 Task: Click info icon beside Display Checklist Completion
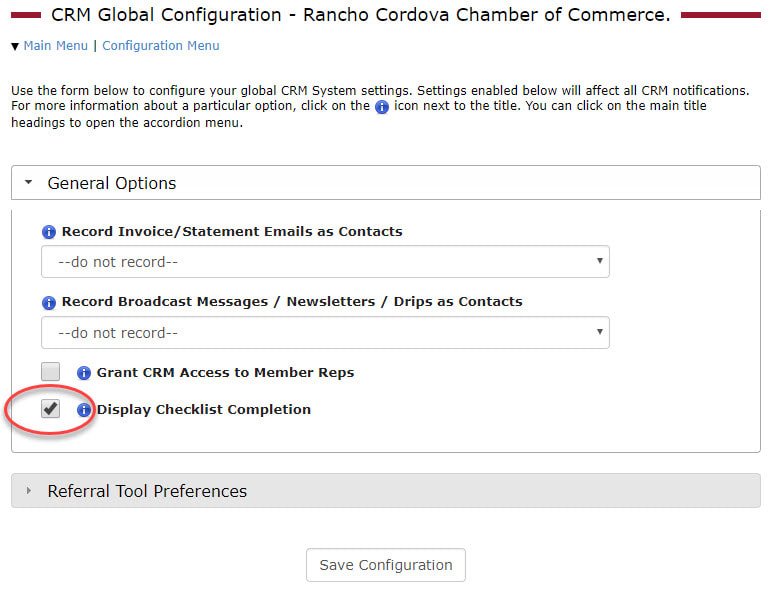(84, 410)
